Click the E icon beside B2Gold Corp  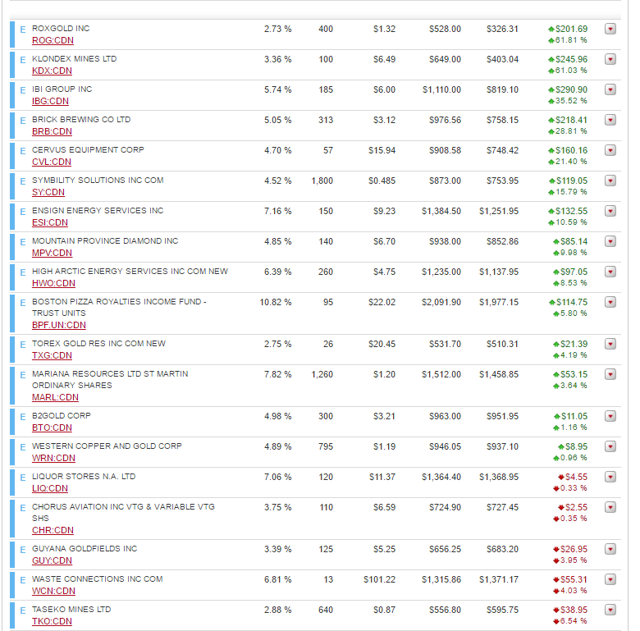pos(23,417)
